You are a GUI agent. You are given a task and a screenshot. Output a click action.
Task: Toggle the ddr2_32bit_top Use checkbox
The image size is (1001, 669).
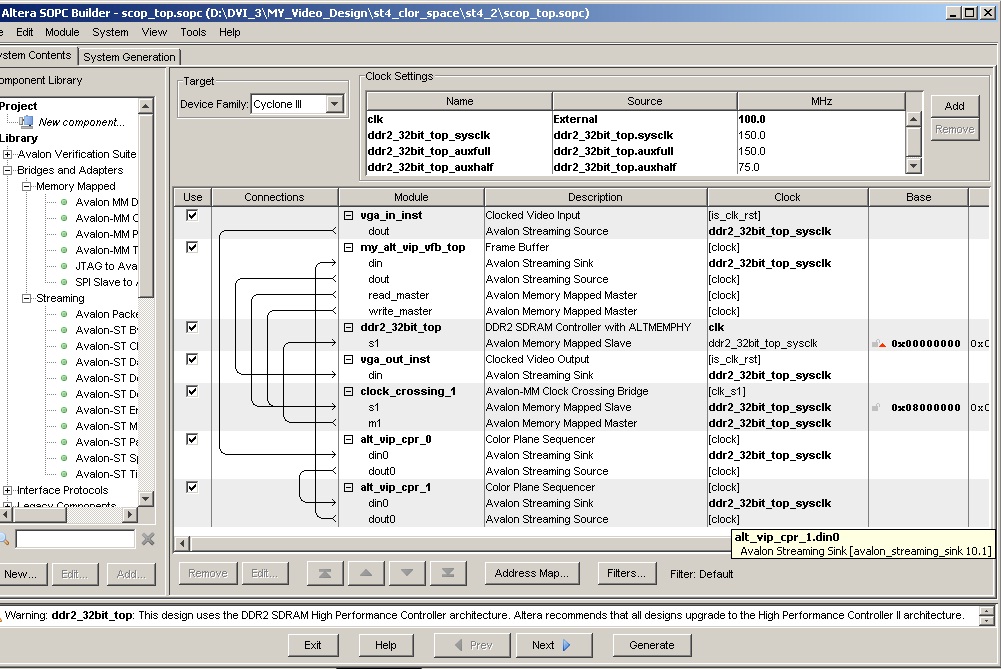click(192, 327)
